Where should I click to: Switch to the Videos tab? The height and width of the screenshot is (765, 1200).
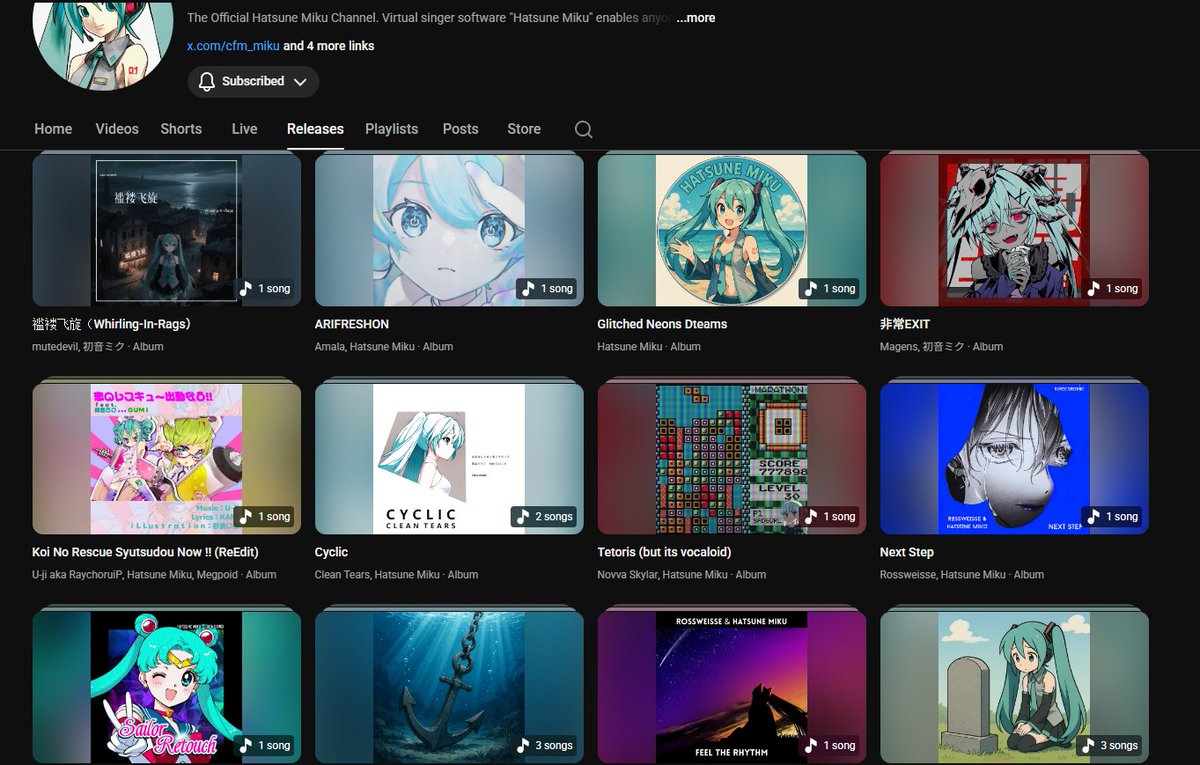[117, 129]
